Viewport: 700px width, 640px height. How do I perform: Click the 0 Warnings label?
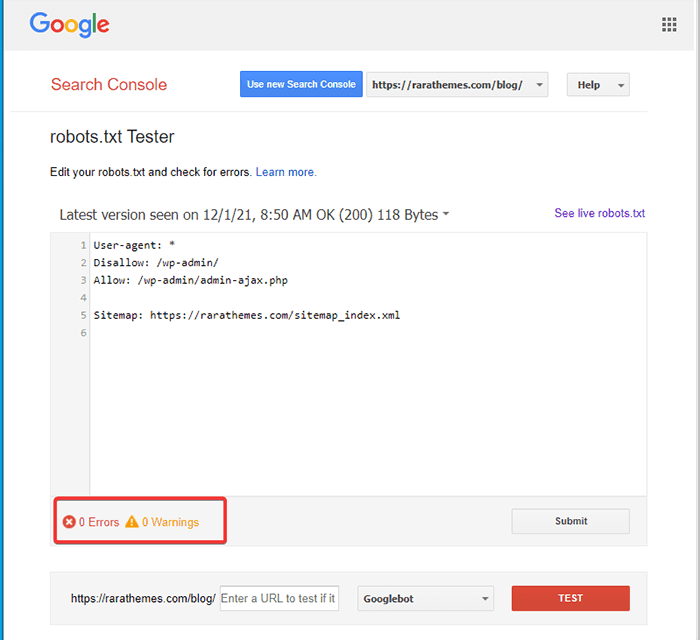(x=170, y=522)
